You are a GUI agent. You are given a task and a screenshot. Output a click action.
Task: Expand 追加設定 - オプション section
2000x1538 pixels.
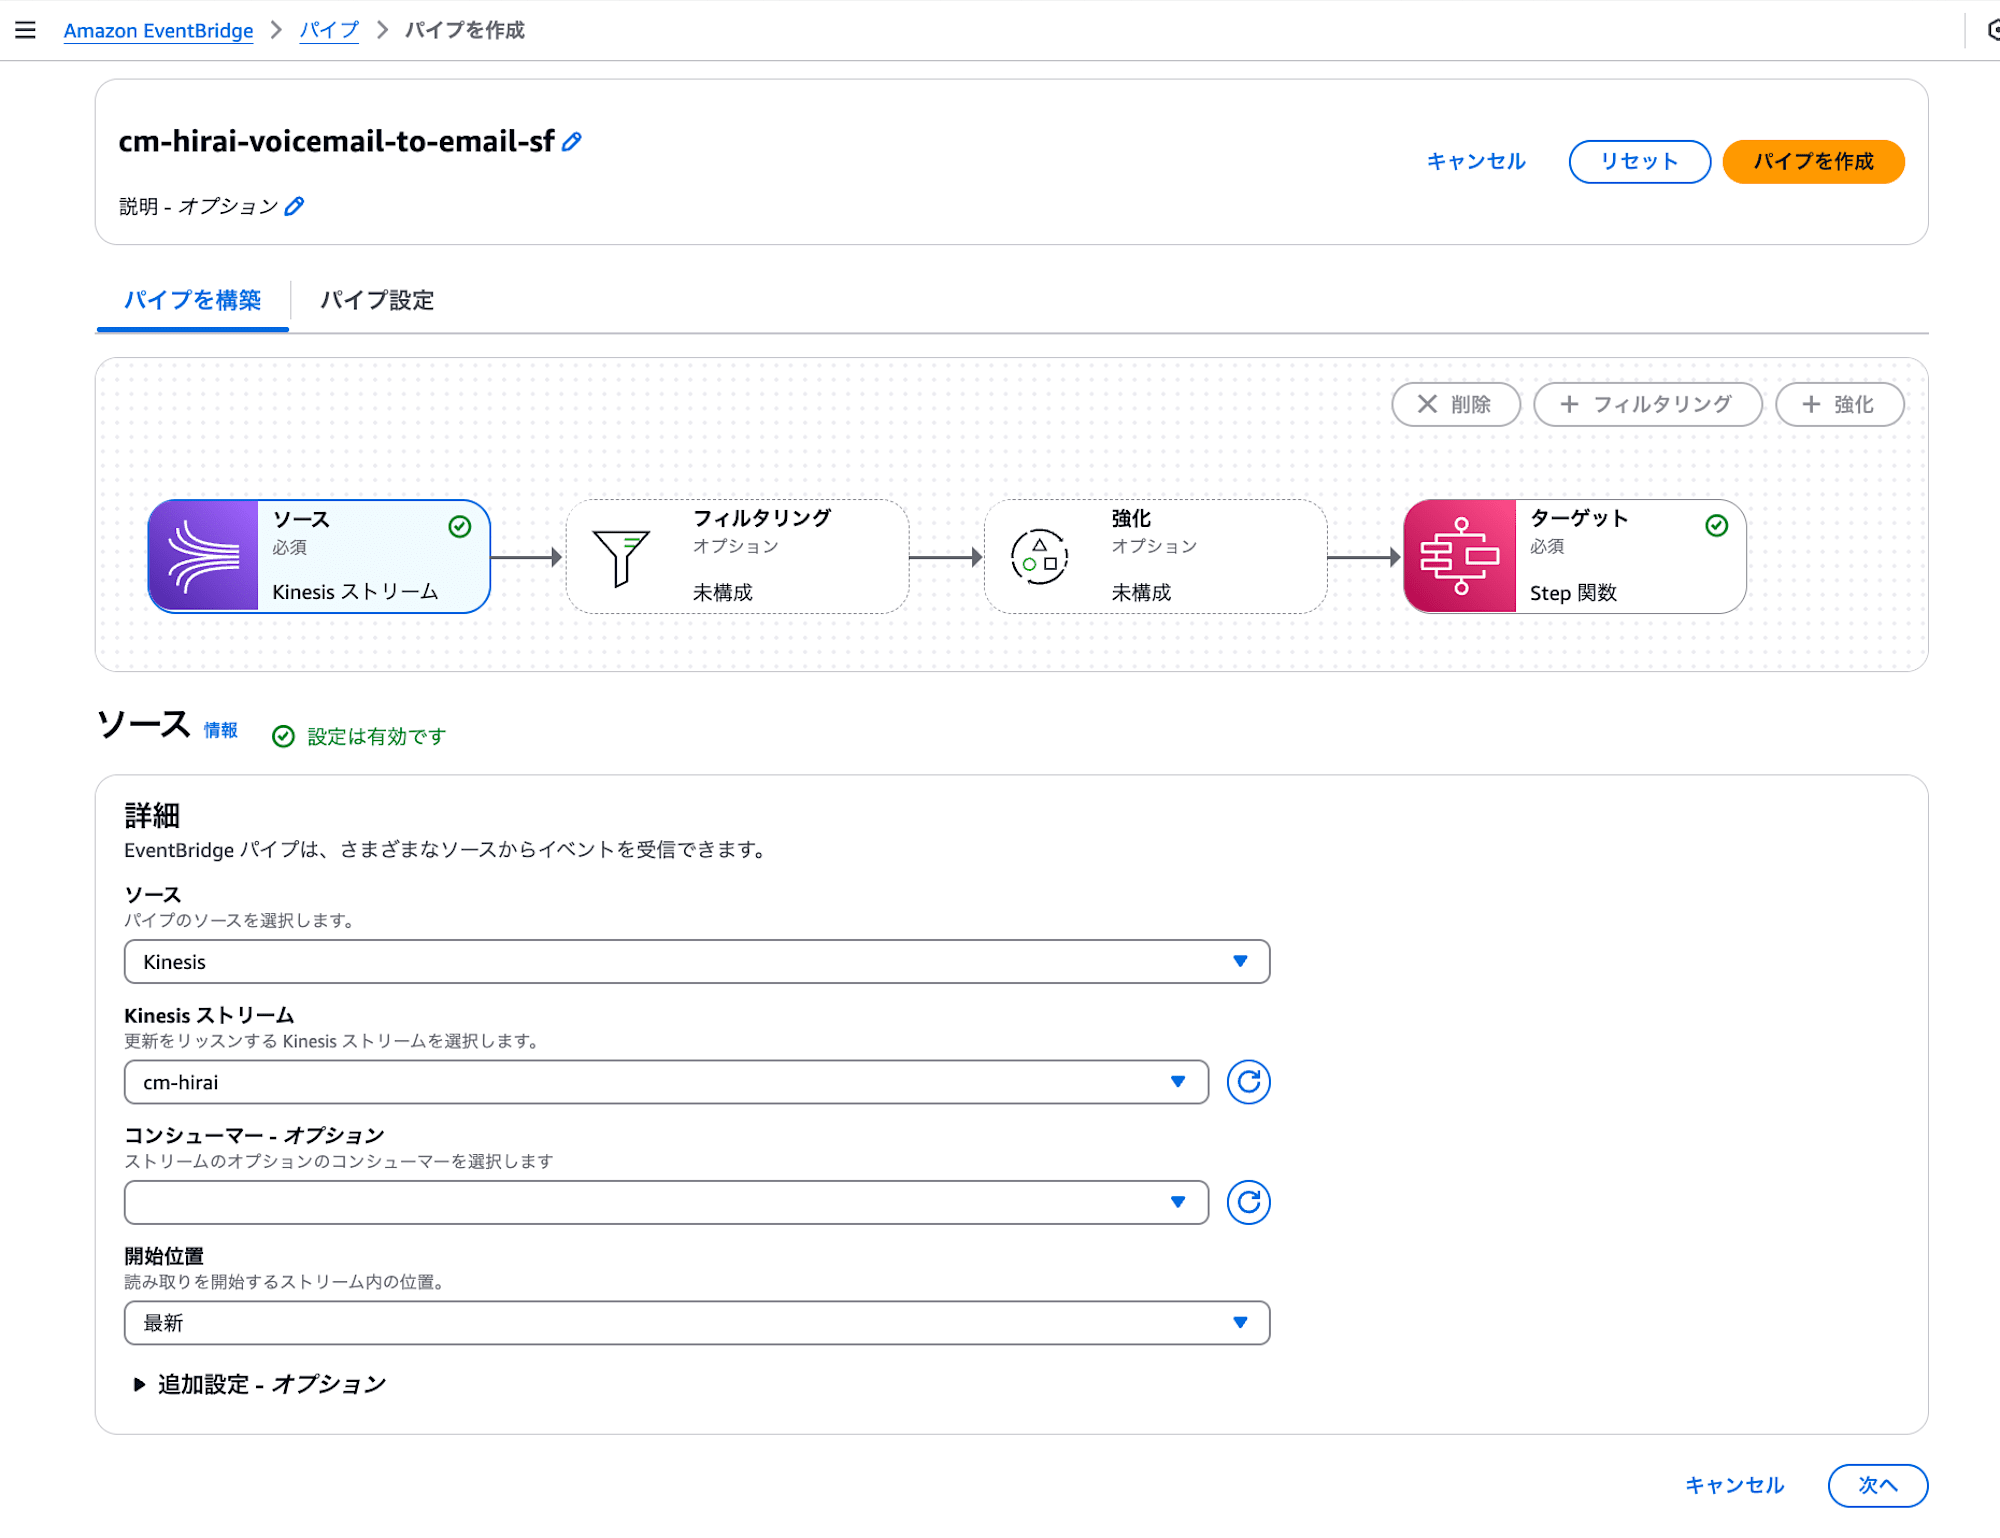[260, 1385]
